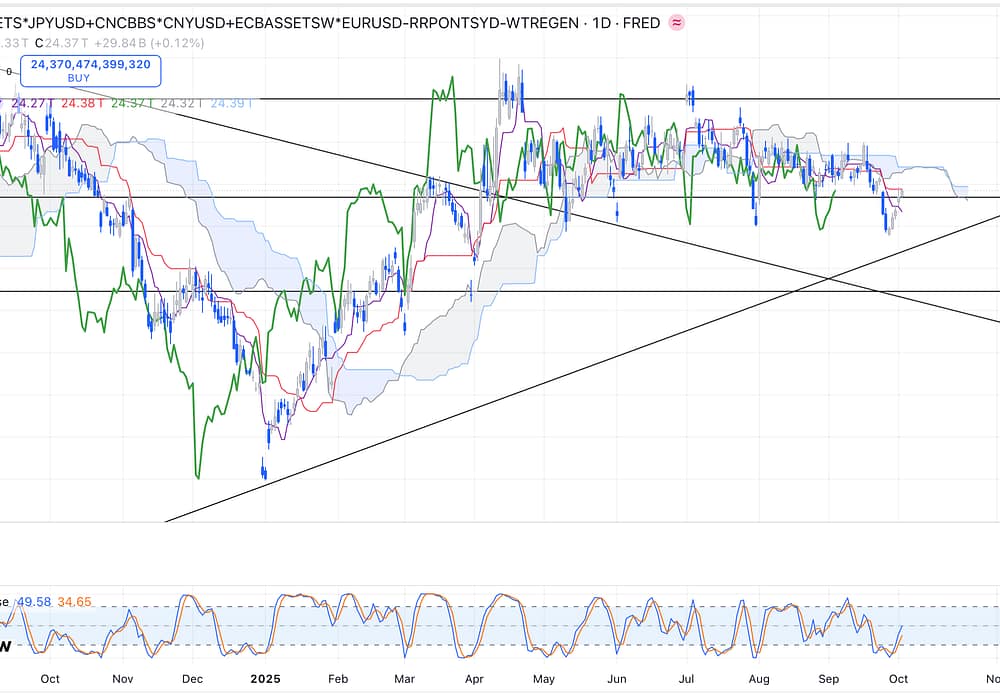Click the lowest blue candlestick in early January
This screenshot has height=700, width=1000.
pyautogui.click(x=264, y=470)
